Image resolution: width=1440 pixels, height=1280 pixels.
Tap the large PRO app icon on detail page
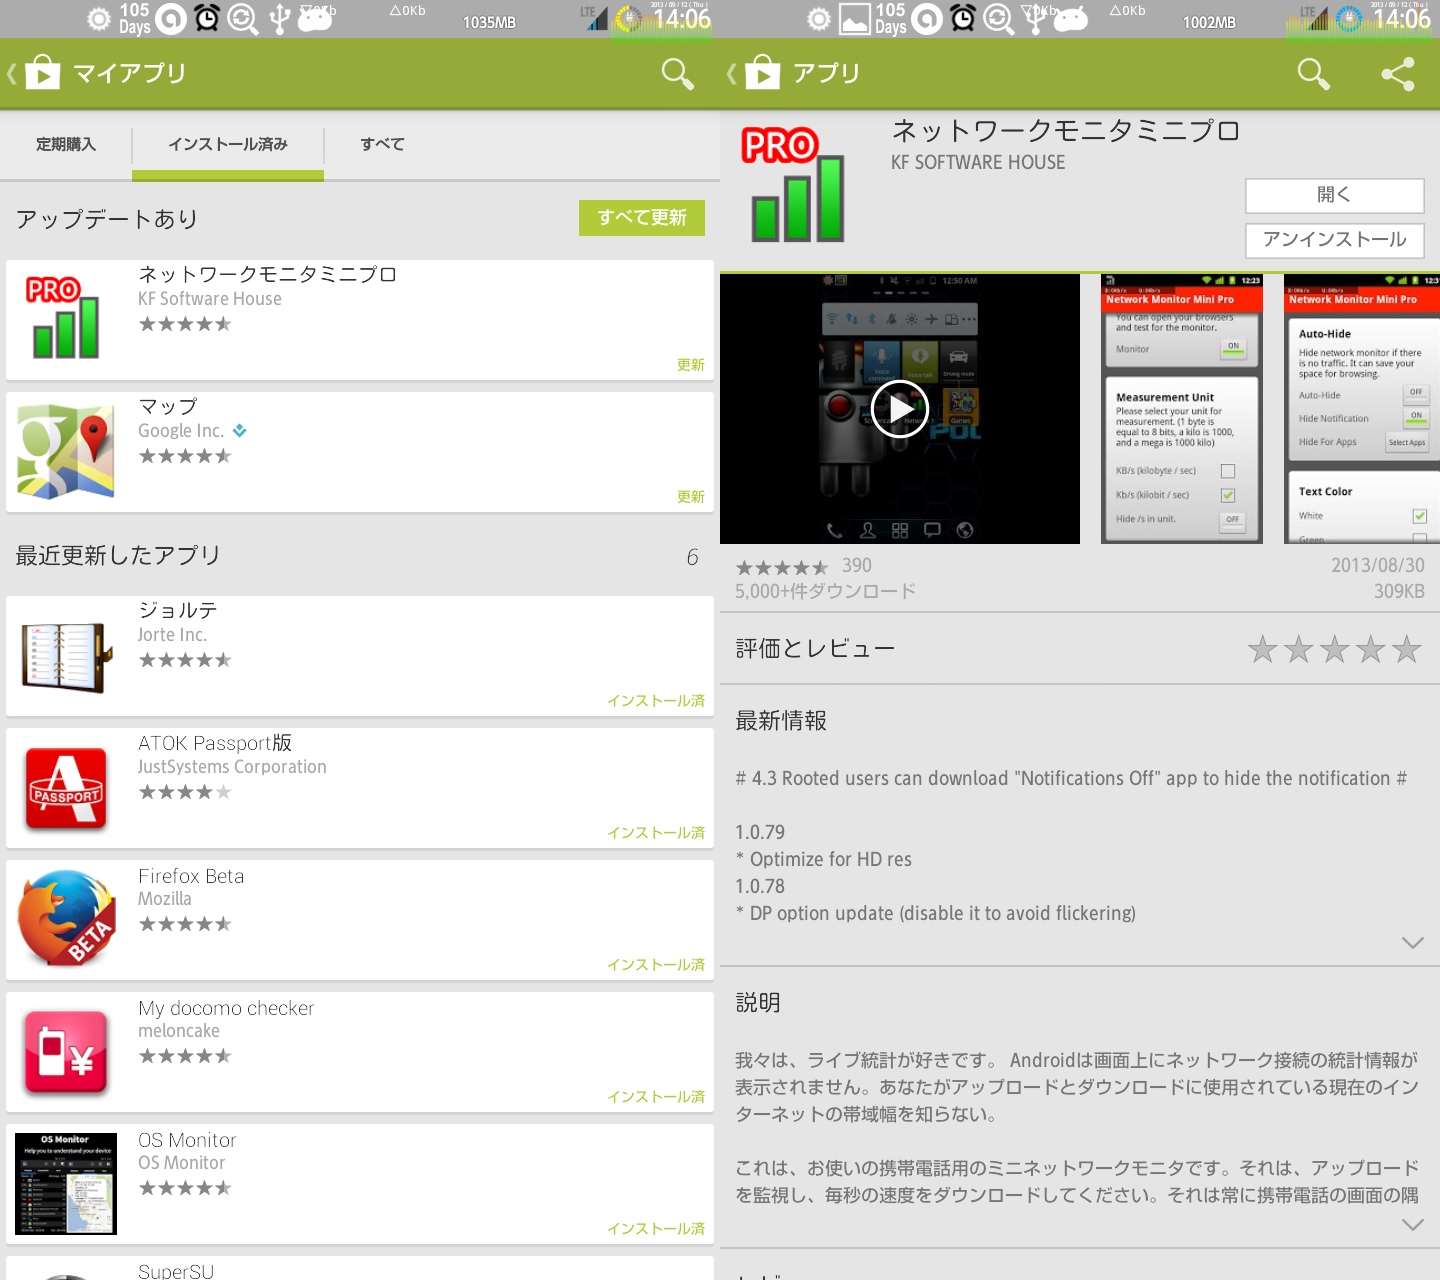pos(795,185)
